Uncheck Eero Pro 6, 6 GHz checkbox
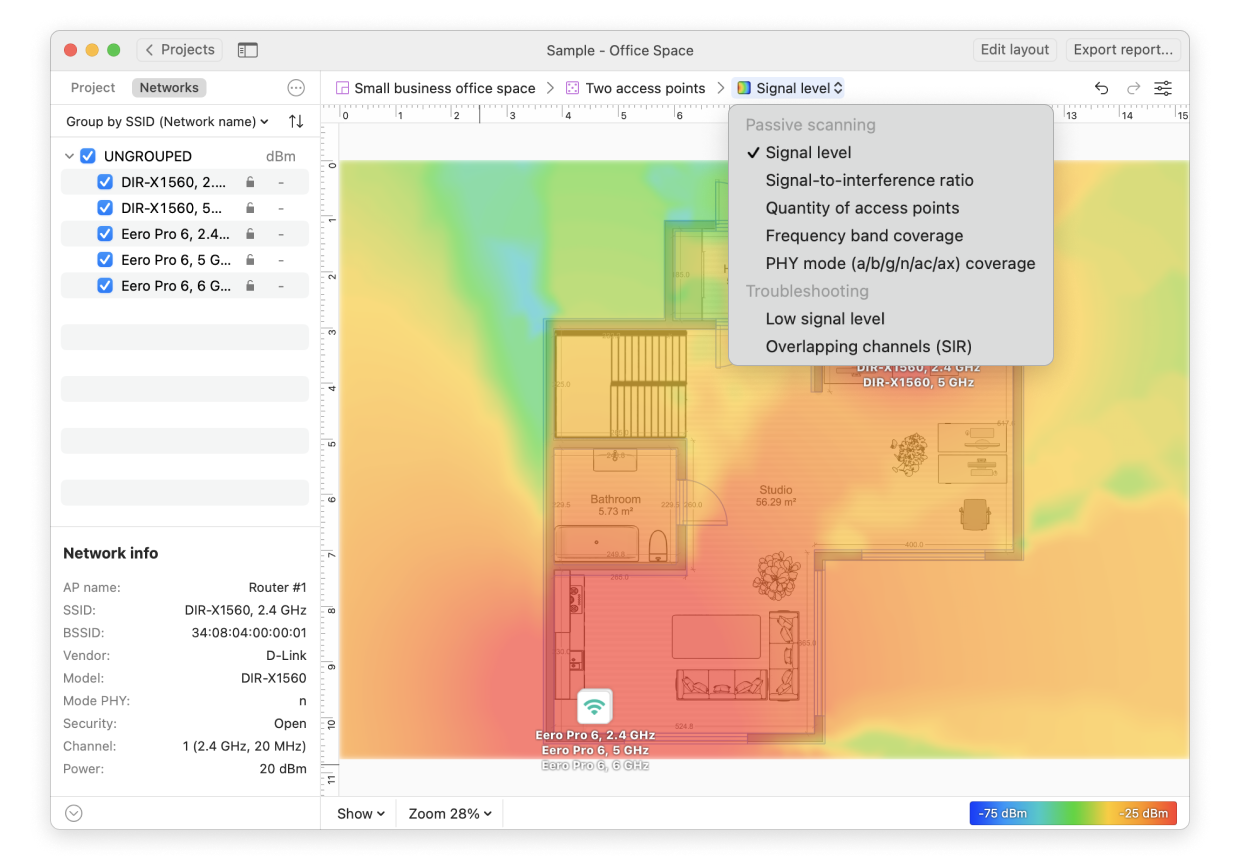This screenshot has width=1240, height=860. 105,286
